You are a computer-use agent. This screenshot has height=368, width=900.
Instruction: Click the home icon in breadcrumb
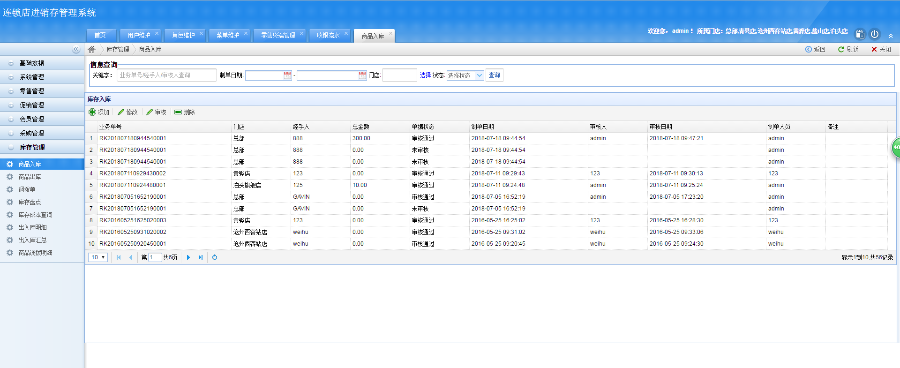91,49
